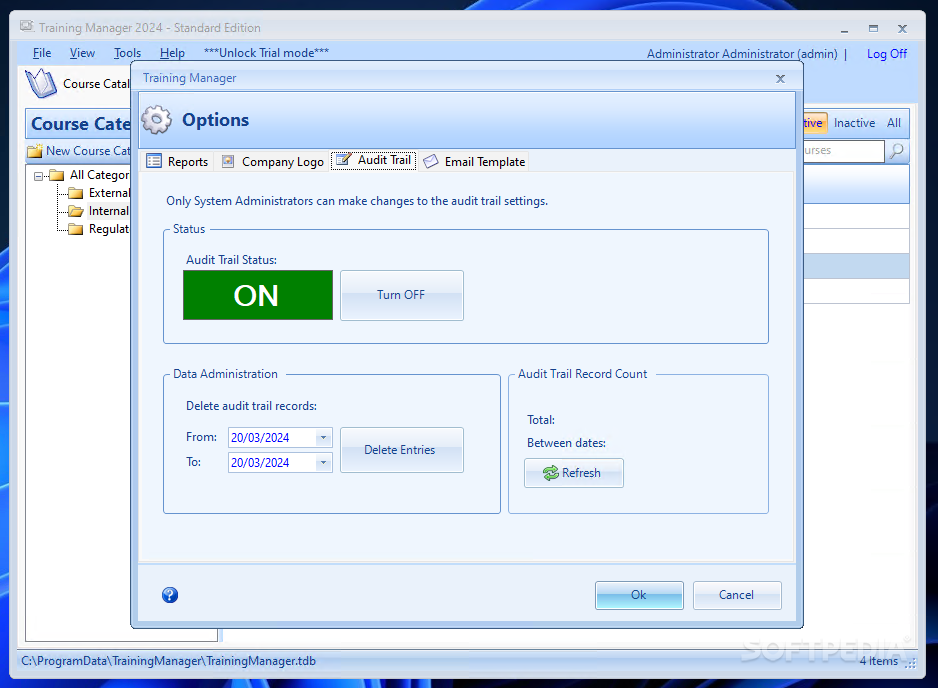Click the Administrator user name text
The height and width of the screenshot is (688, 938).
(x=742, y=54)
